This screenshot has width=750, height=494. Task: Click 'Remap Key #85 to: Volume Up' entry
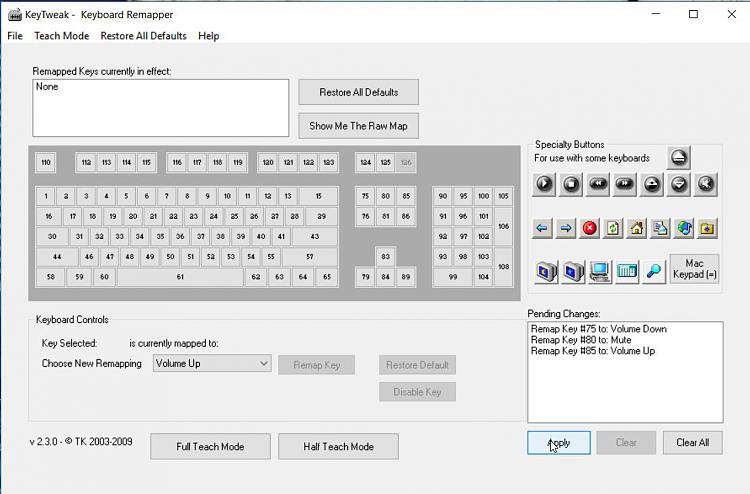(593, 351)
